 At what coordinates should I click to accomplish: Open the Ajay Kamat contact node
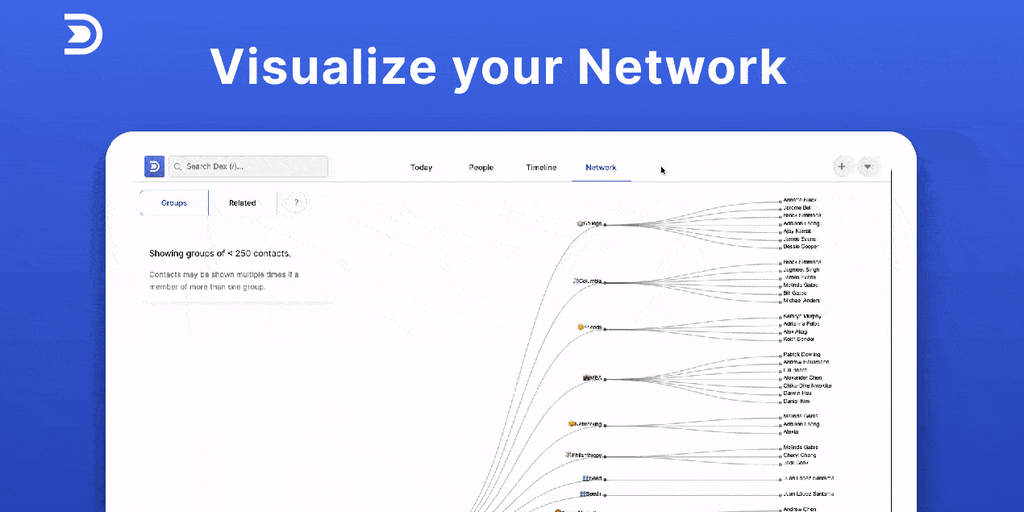point(797,231)
